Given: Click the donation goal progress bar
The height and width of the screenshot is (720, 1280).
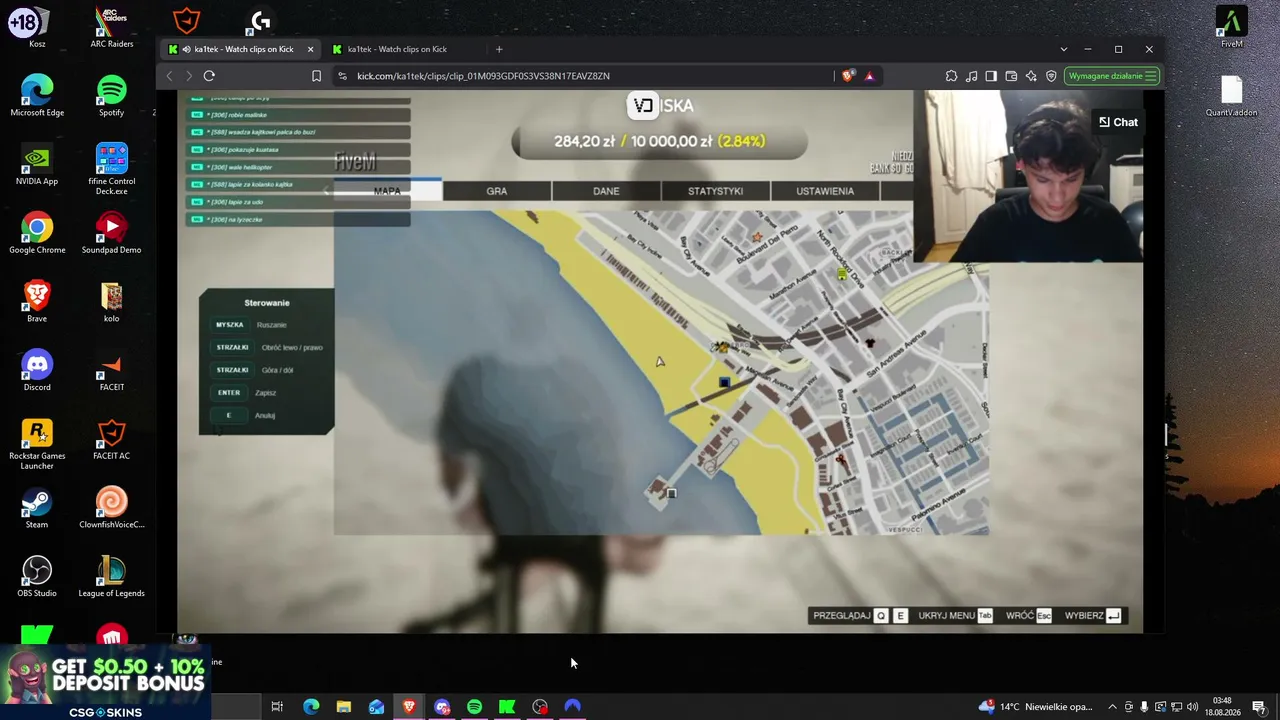Looking at the screenshot, I should coord(660,141).
